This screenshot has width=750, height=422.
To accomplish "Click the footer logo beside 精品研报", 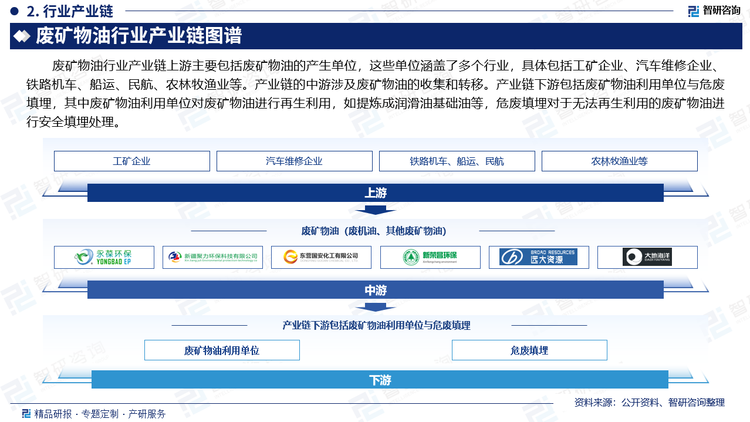I will 27,414.
